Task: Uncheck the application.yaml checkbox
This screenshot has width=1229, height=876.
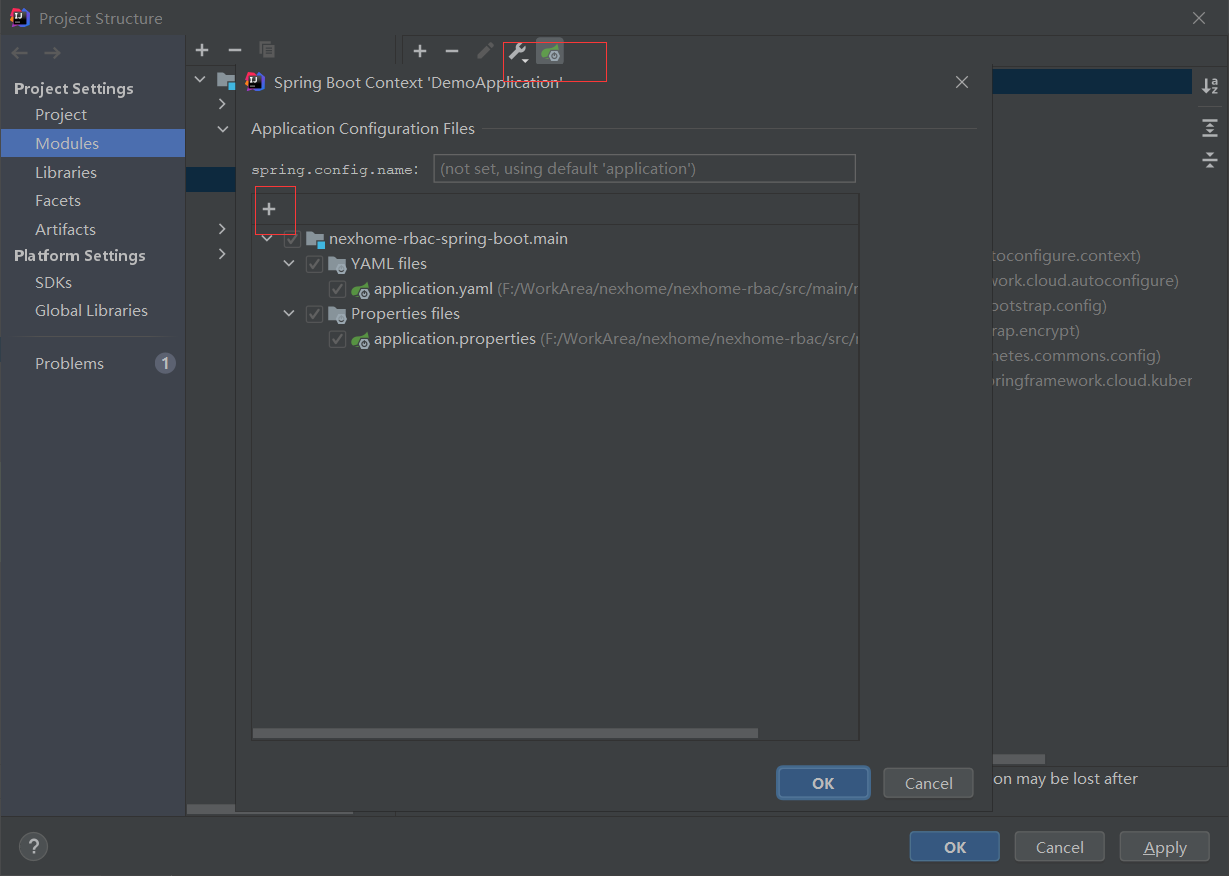Action: pyautogui.click(x=337, y=289)
